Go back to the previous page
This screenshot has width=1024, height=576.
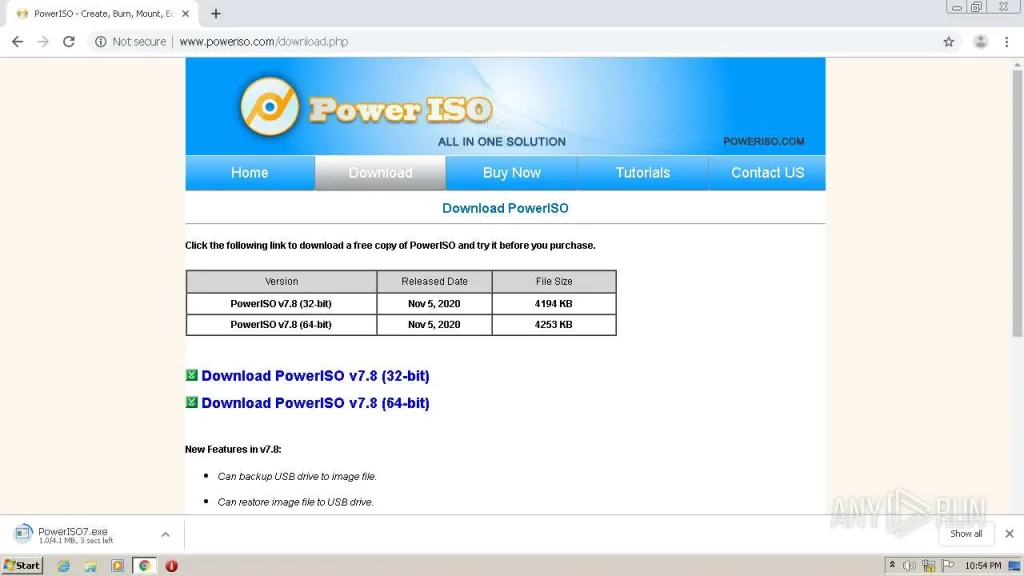(18, 42)
